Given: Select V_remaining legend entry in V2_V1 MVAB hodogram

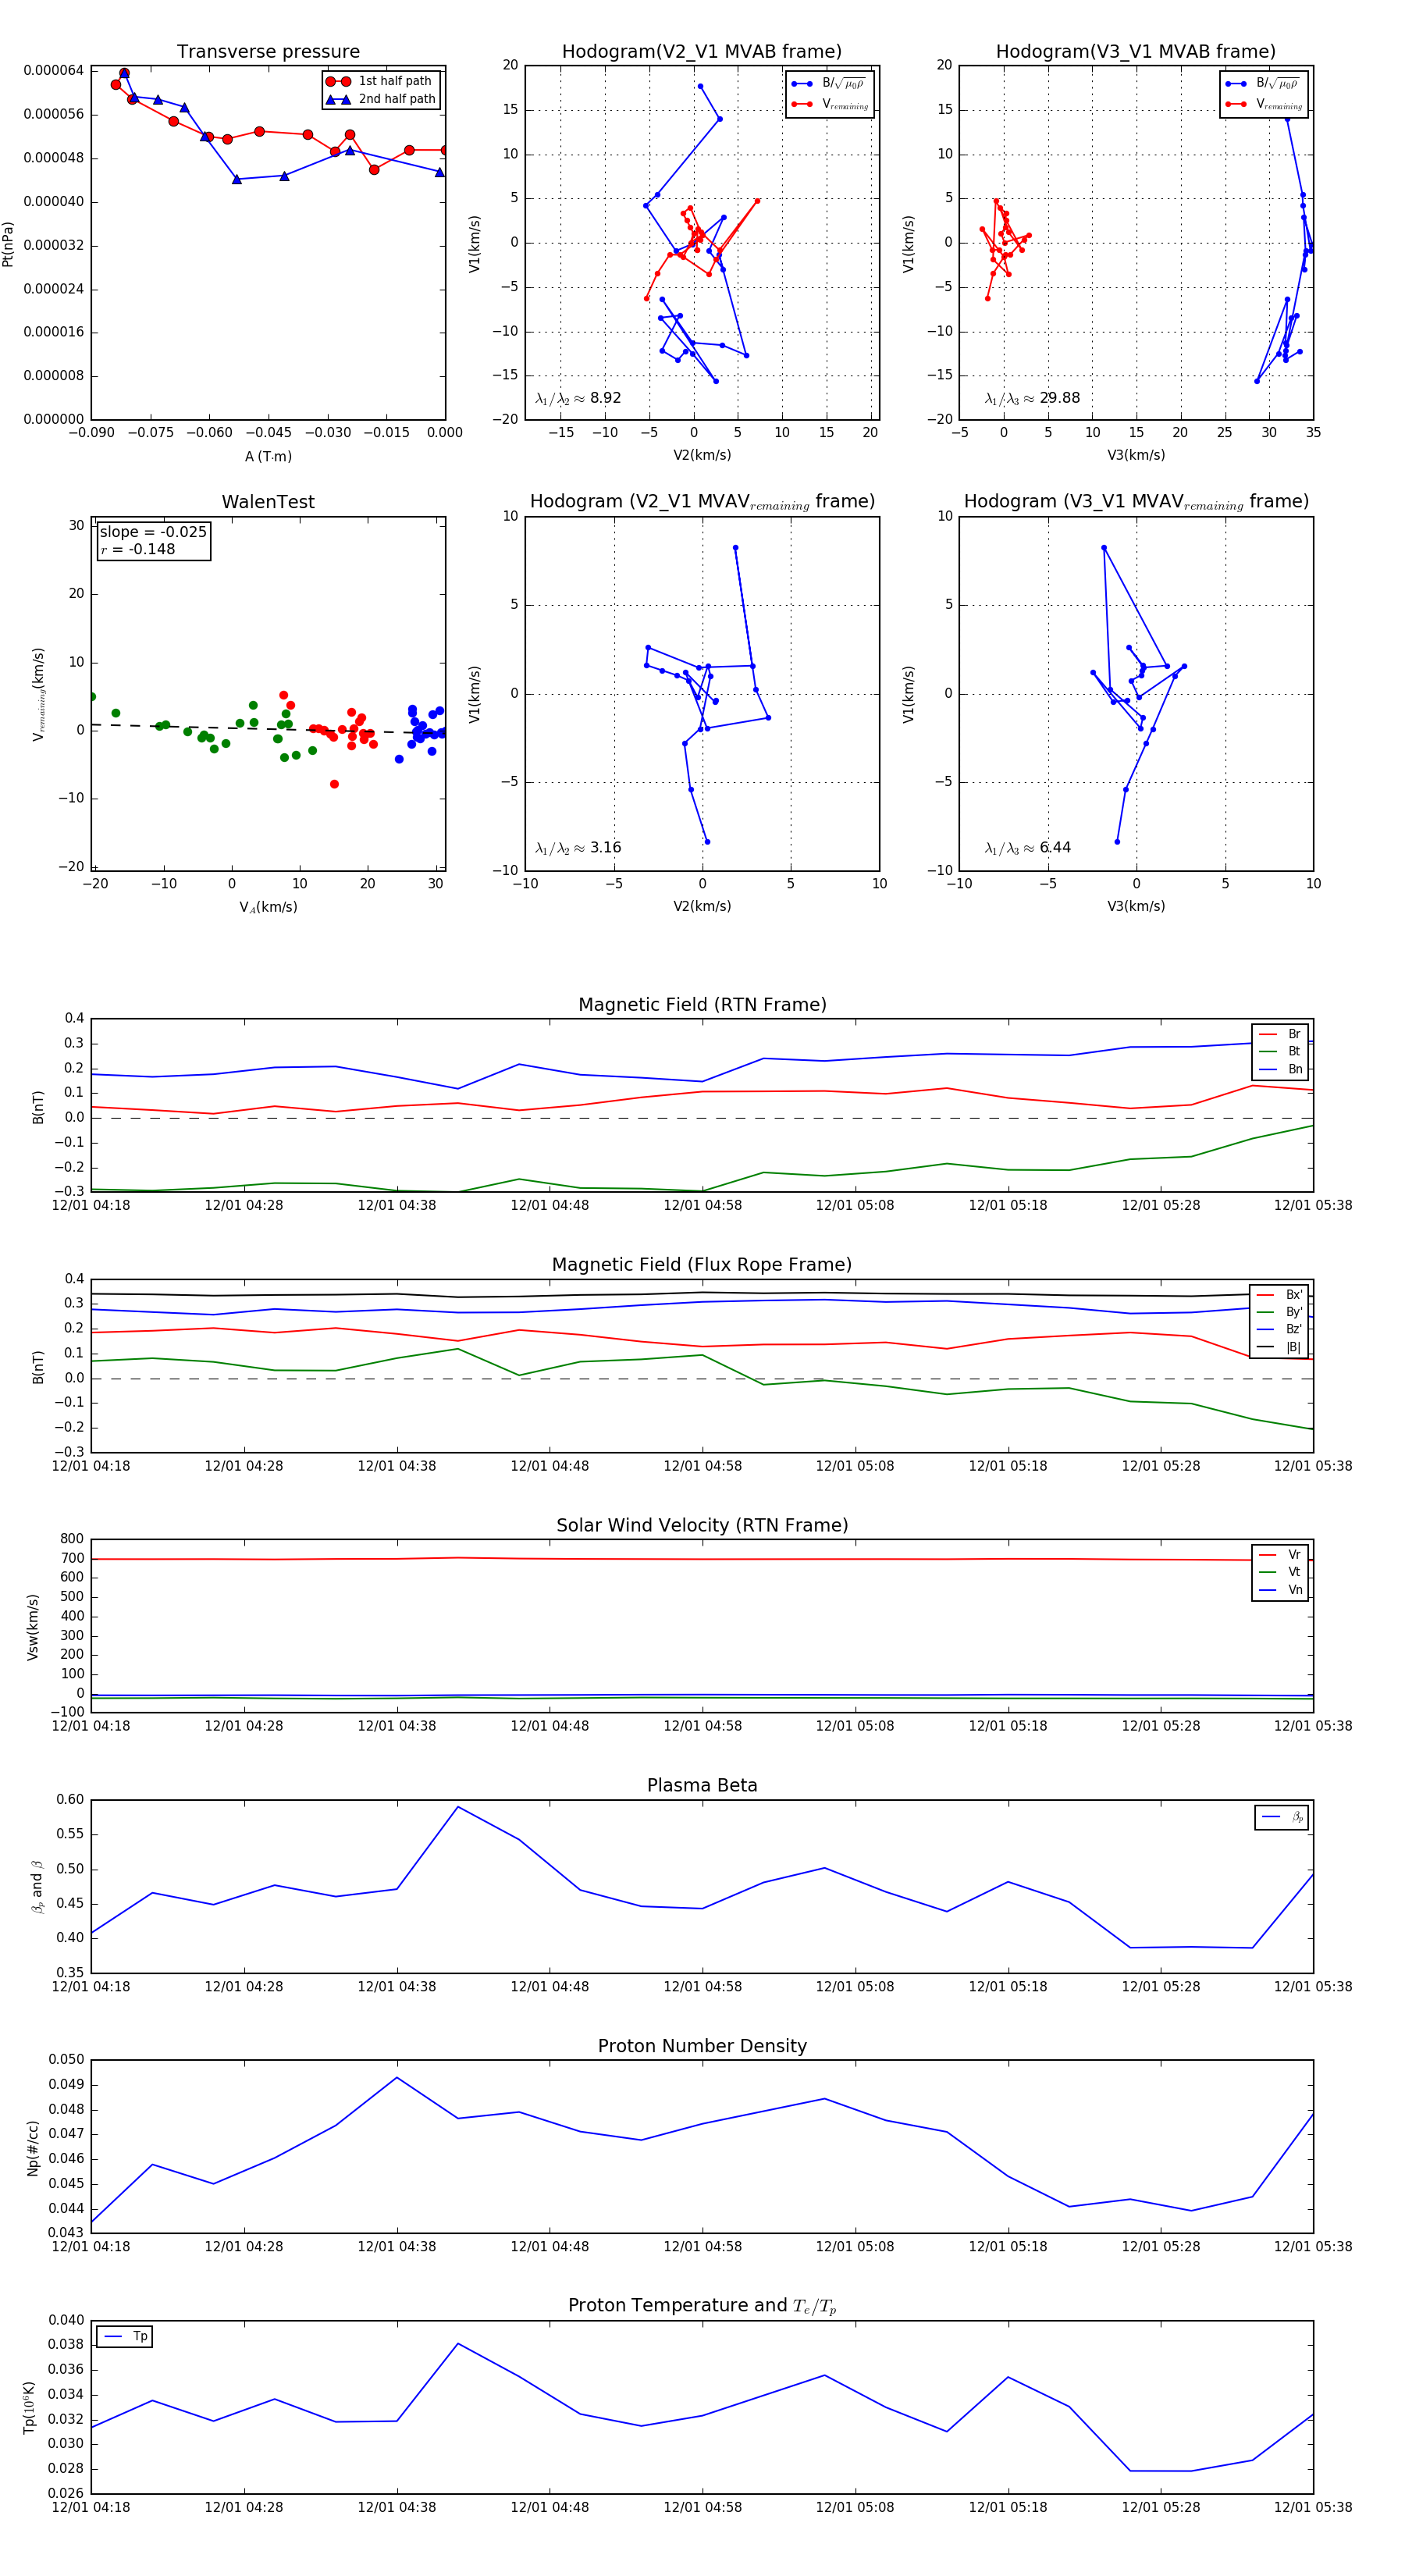Looking at the screenshot, I should coord(830,104).
